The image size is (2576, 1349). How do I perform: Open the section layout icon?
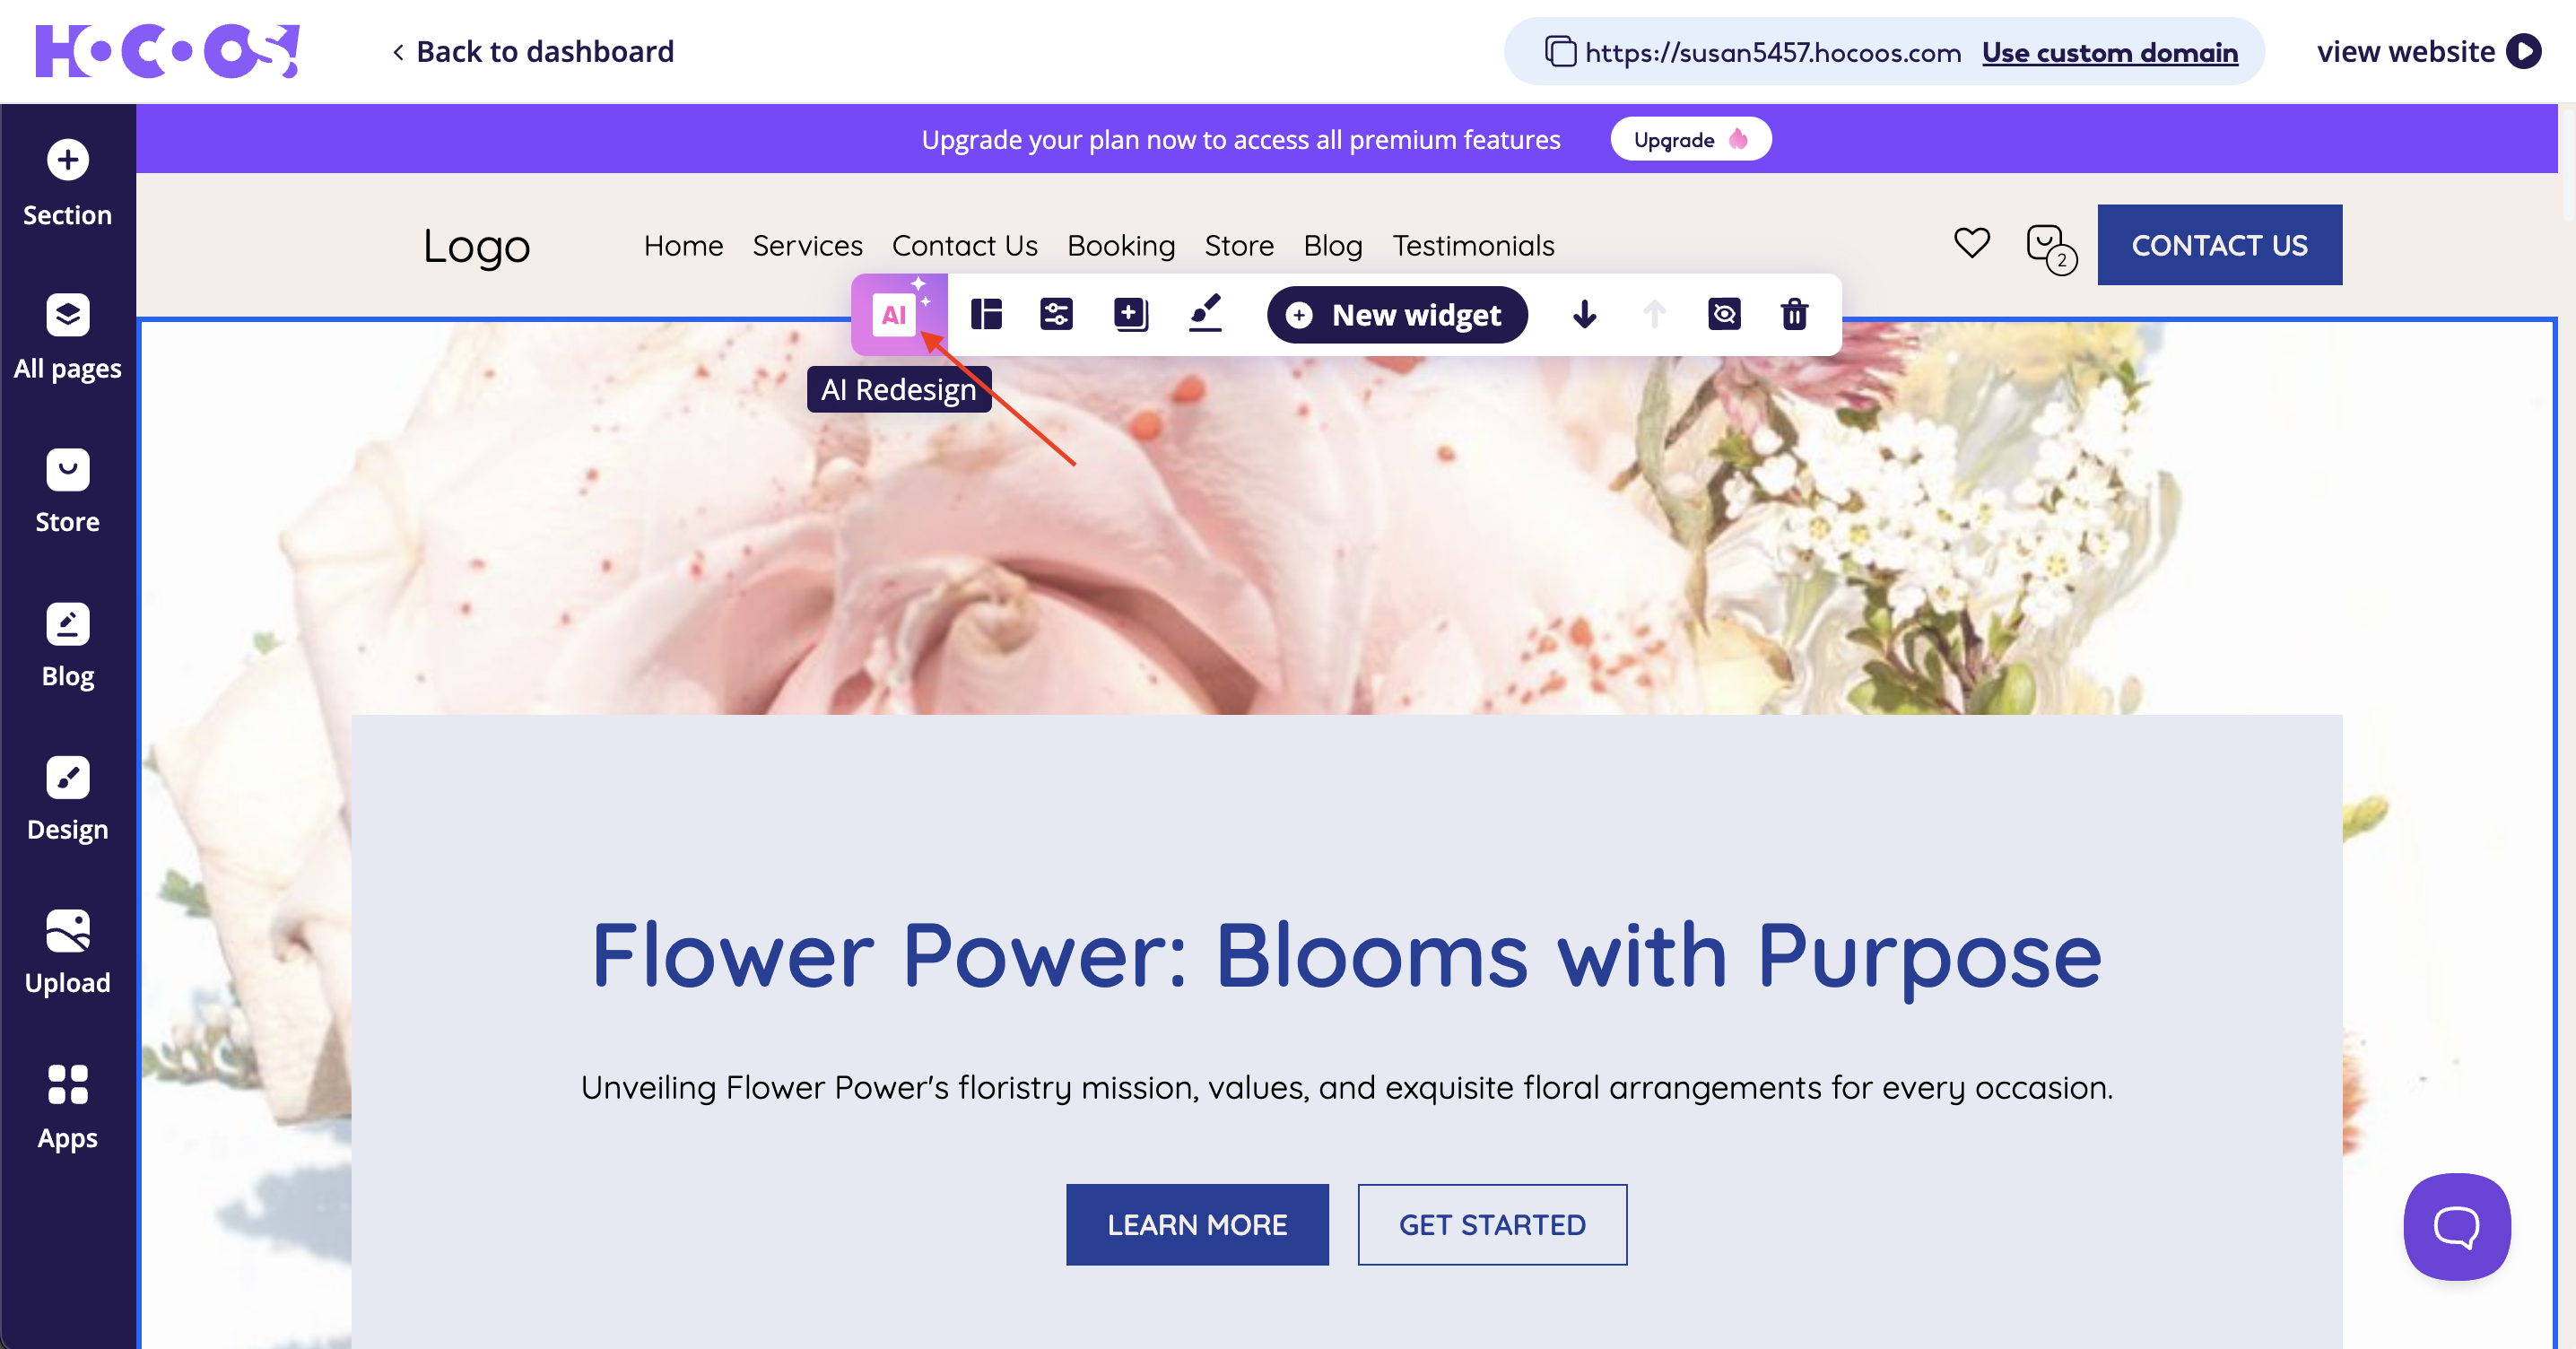tap(986, 315)
